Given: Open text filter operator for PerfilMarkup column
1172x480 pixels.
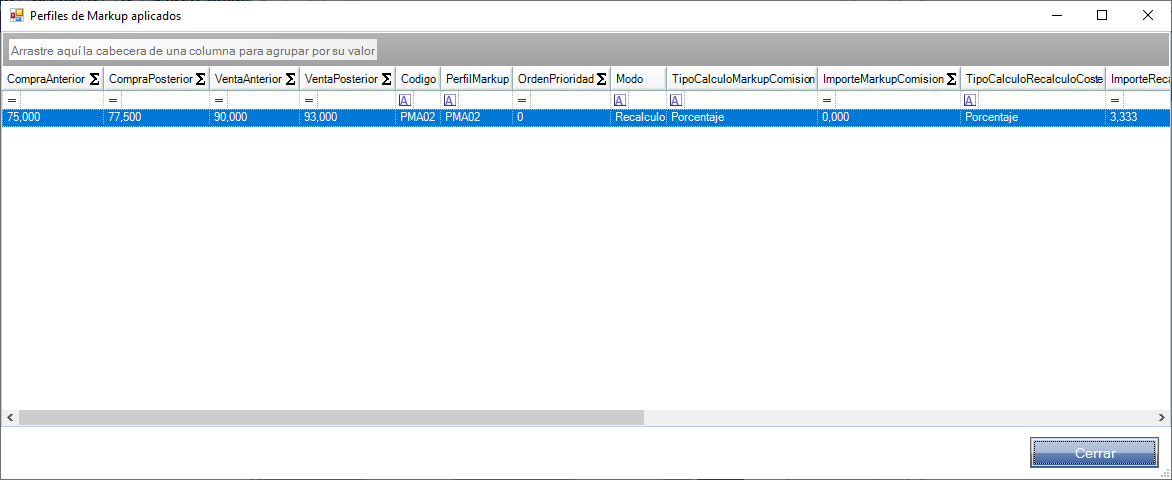Looking at the screenshot, I should tap(450, 100).
